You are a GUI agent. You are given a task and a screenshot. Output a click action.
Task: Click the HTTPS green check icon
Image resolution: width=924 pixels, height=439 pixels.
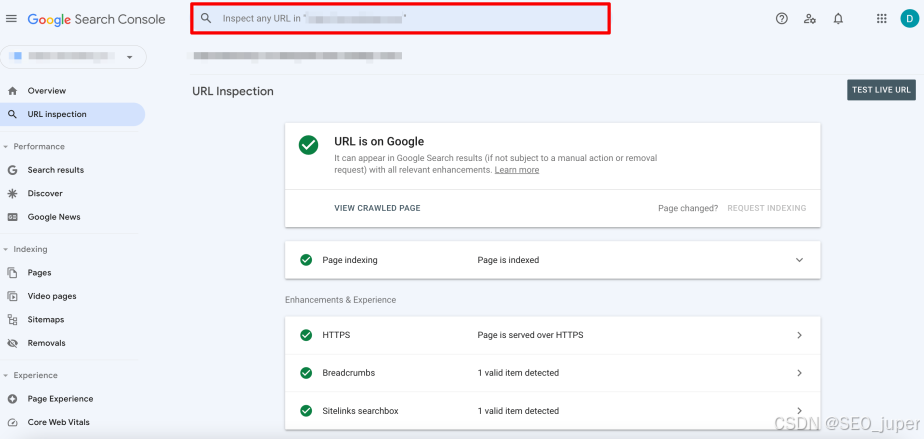pos(306,335)
